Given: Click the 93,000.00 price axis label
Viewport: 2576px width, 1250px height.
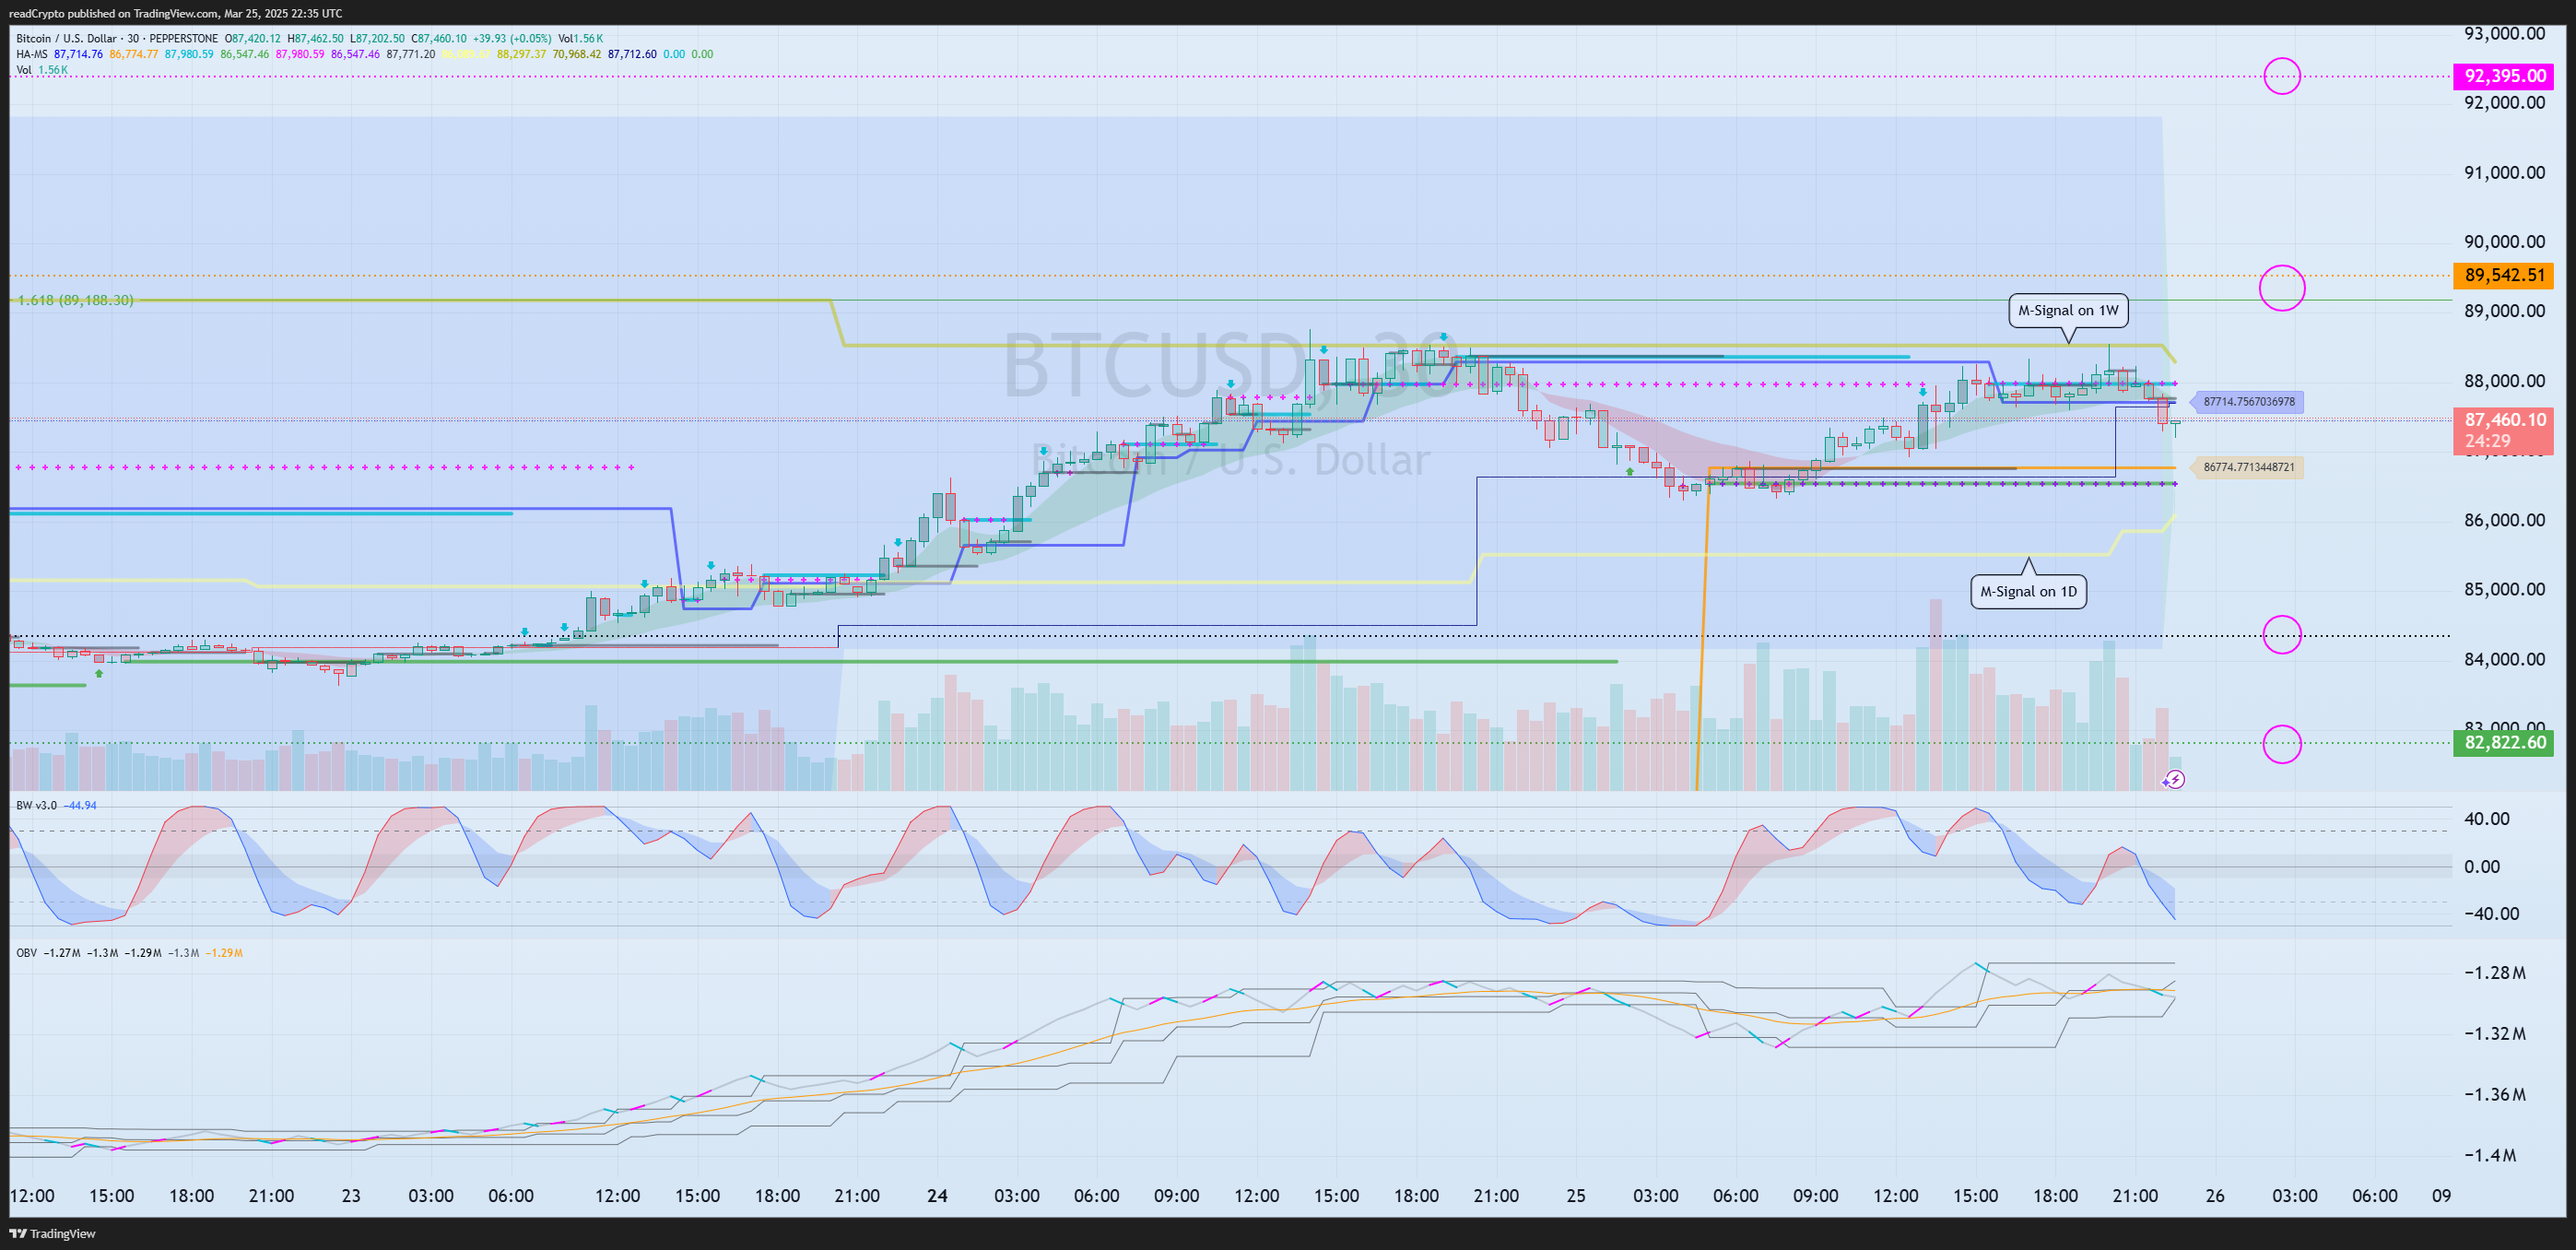Looking at the screenshot, I should coord(2504,33).
